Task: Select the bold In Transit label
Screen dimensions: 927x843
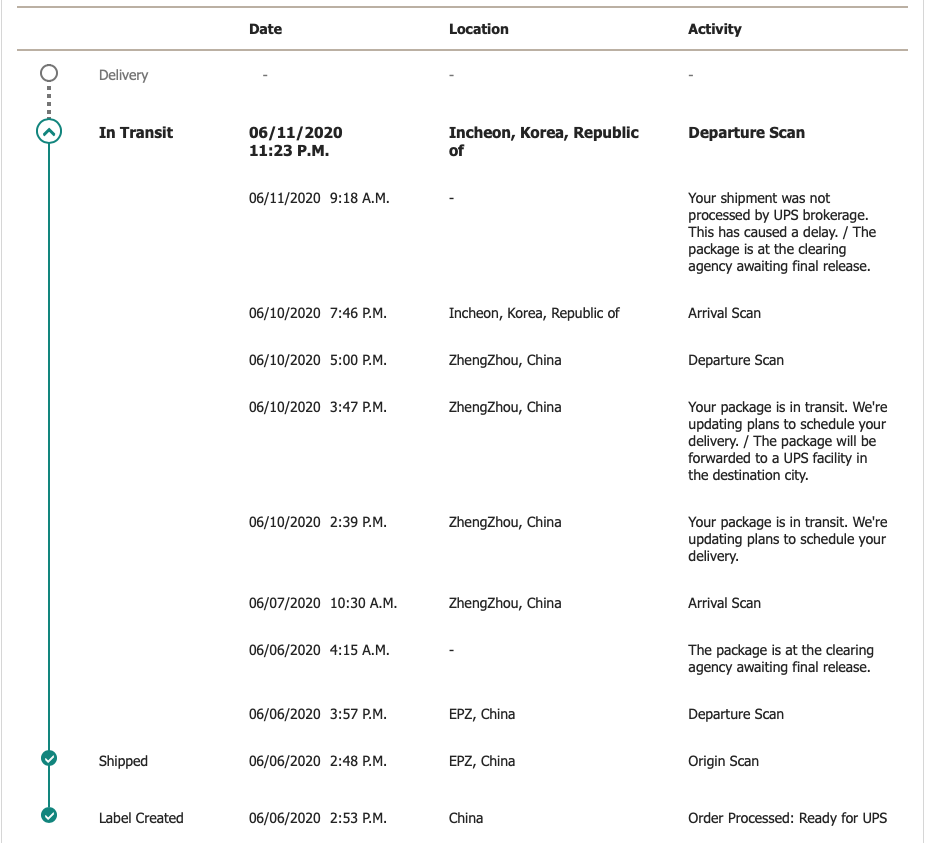Action: pyautogui.click(x=136, y=132)
